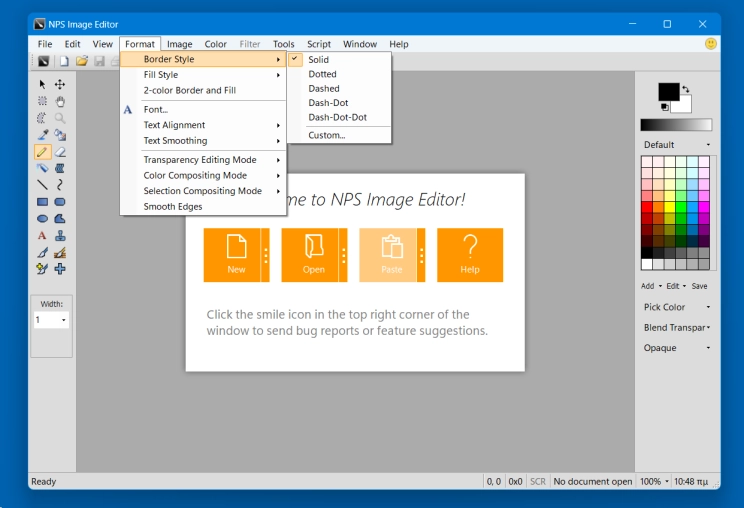Reset colors to default black and white

click(665, 108)
